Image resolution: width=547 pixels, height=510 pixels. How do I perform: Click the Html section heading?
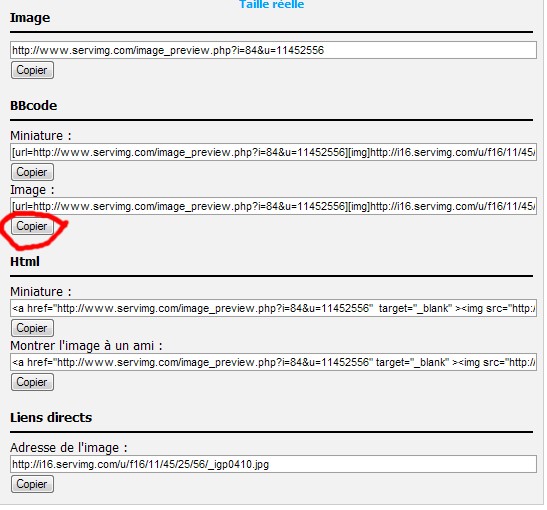pyautogui.click(x=25, y=261)
